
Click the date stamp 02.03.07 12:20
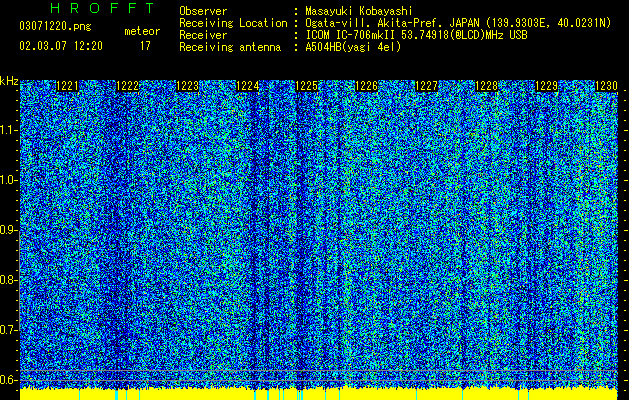coord(61,46)
